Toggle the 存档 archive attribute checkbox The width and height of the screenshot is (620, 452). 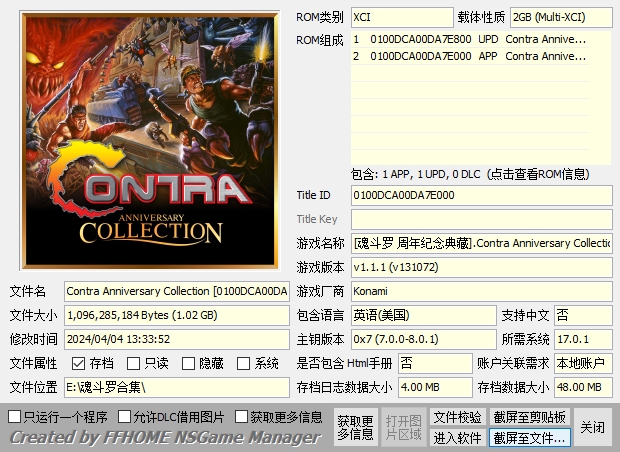(79, 364)
